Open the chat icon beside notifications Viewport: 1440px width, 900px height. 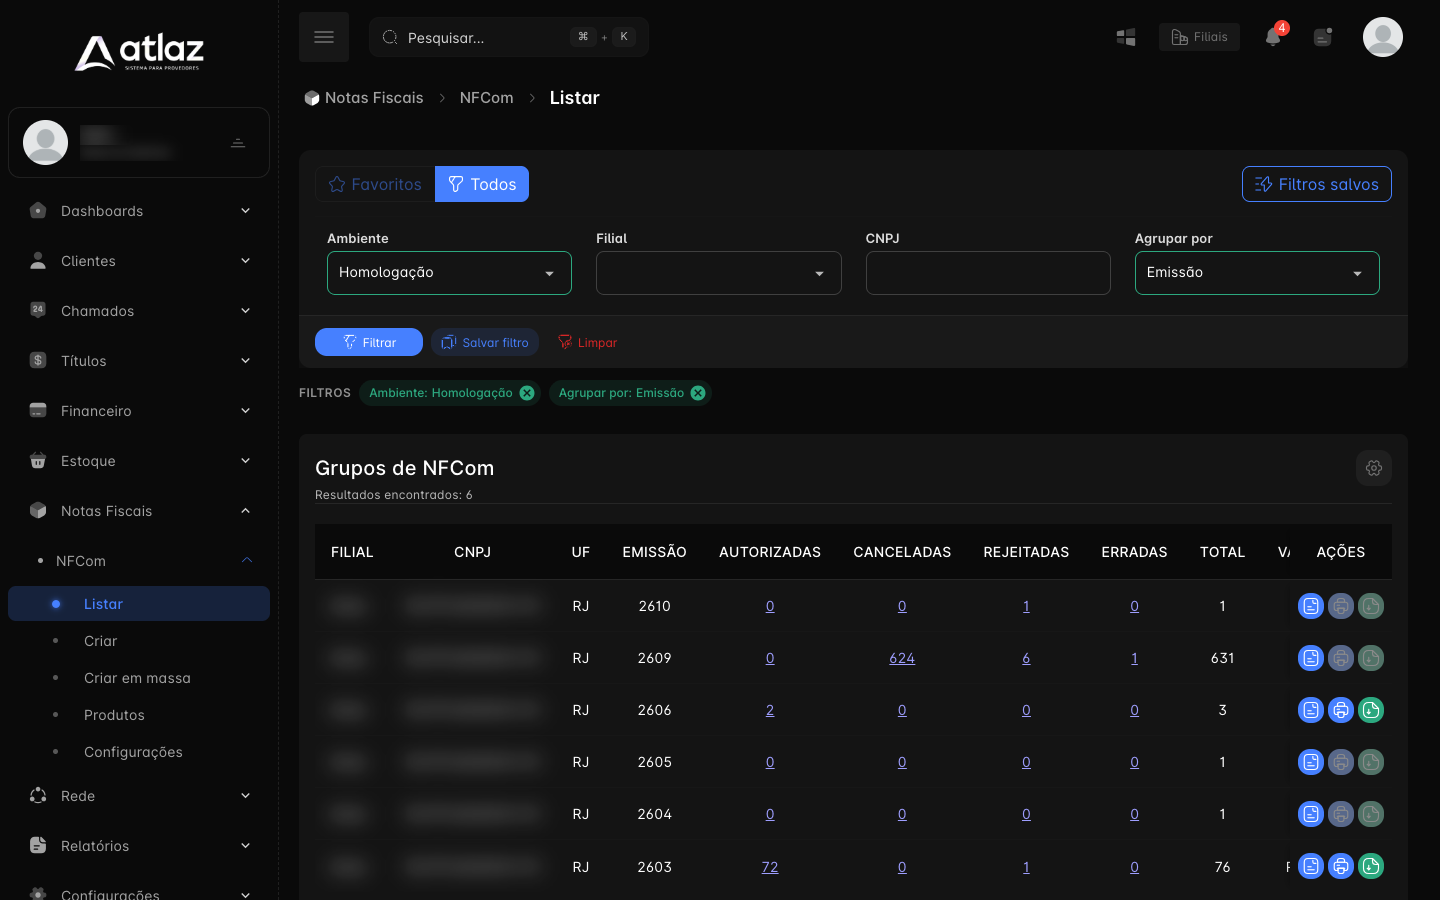1323,37
